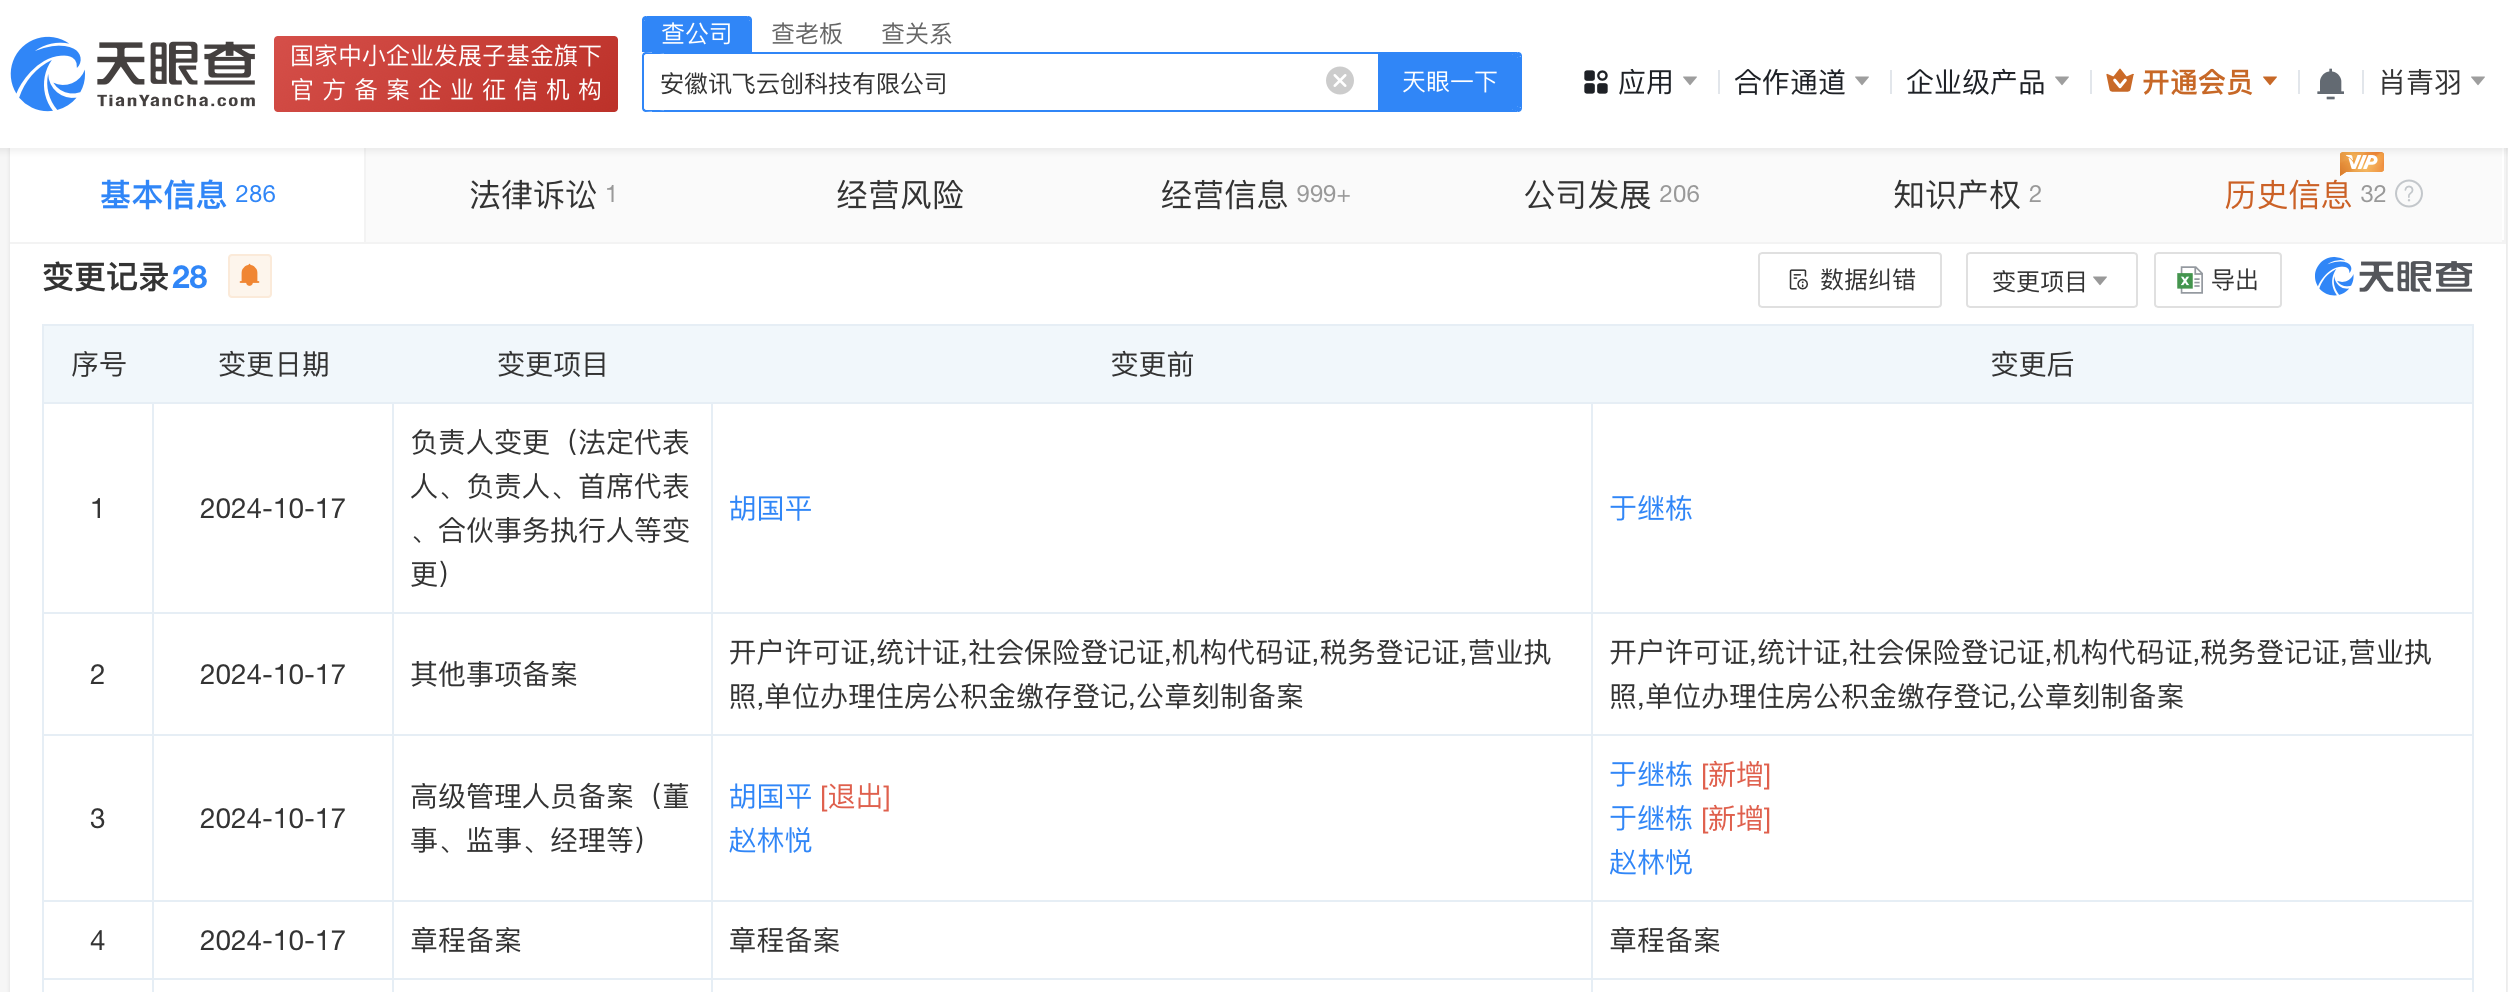This screenshot has height=992, width=2508.
Task: Click the 变更记录 28 section title
Action: click(125, 277)
